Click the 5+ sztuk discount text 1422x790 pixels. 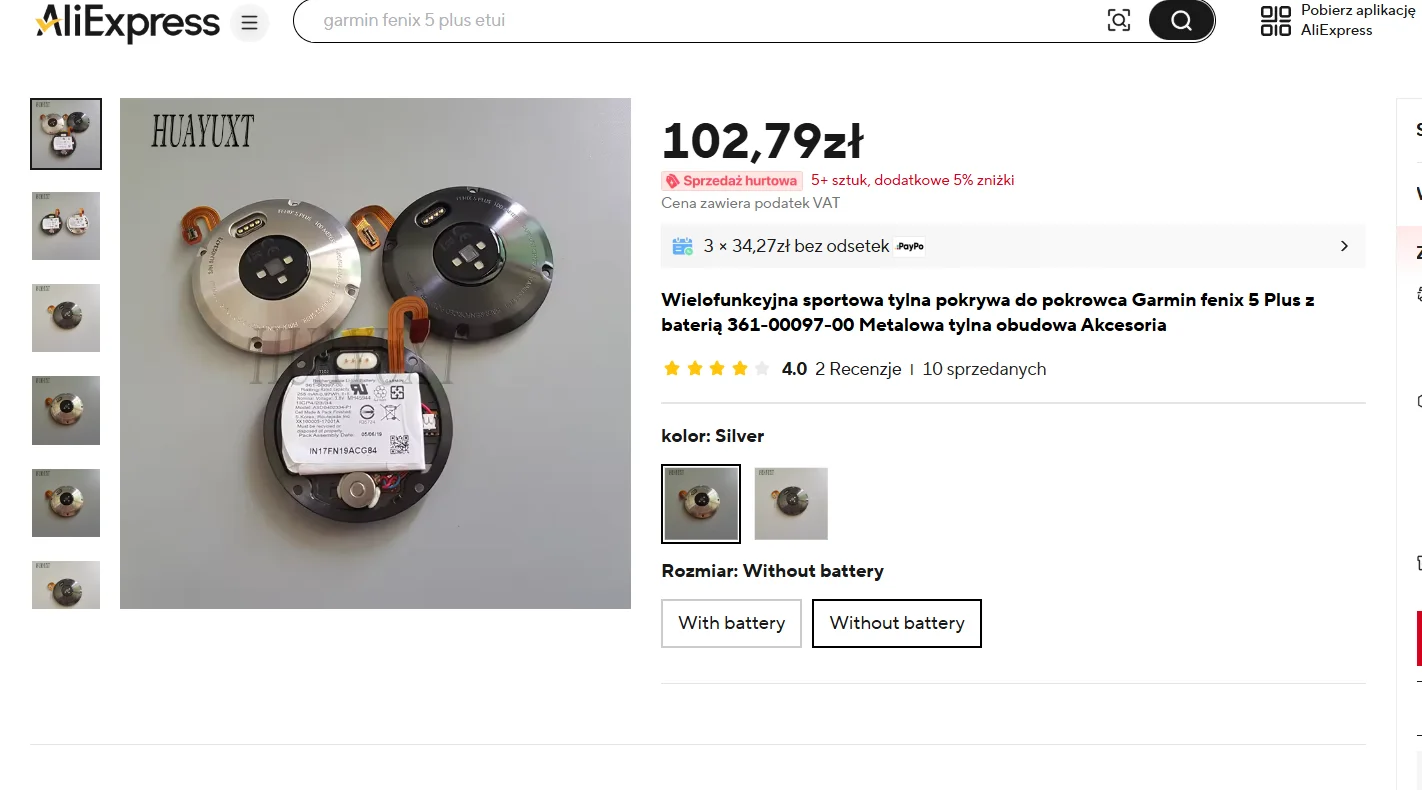(912, 181)
